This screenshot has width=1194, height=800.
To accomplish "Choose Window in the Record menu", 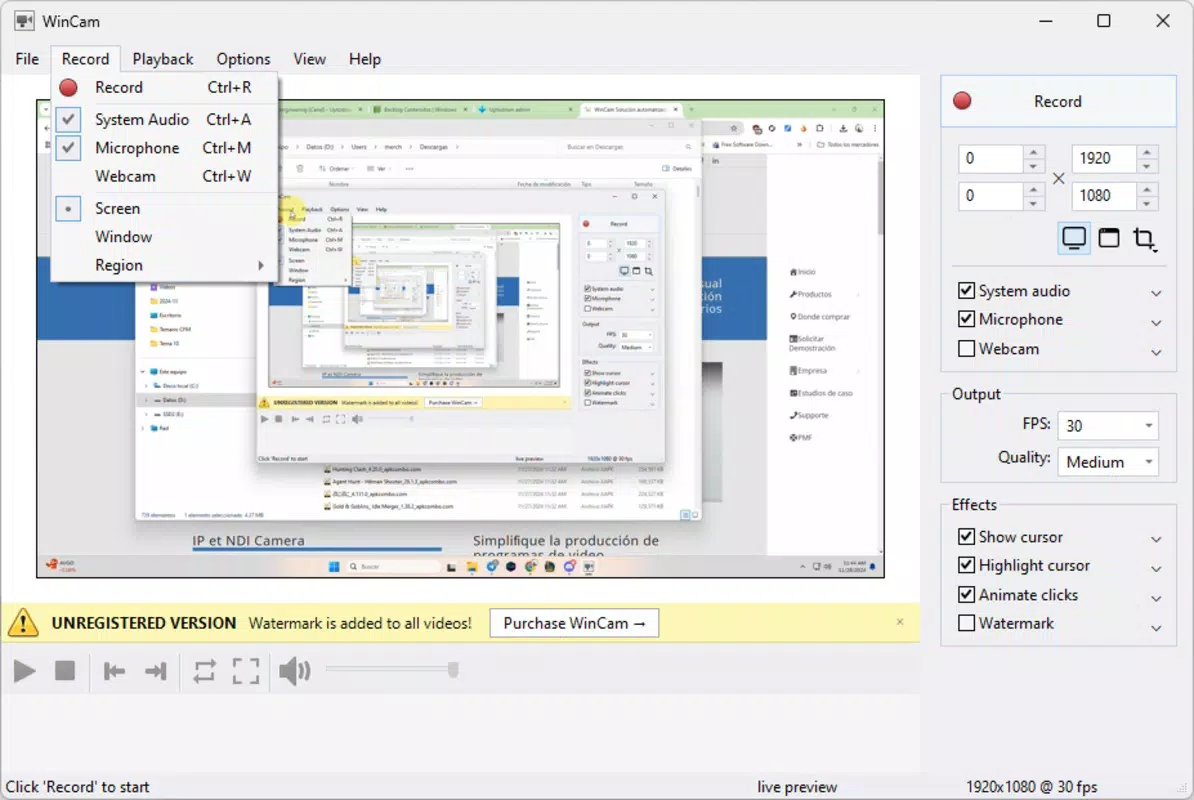I will point(164,237).
